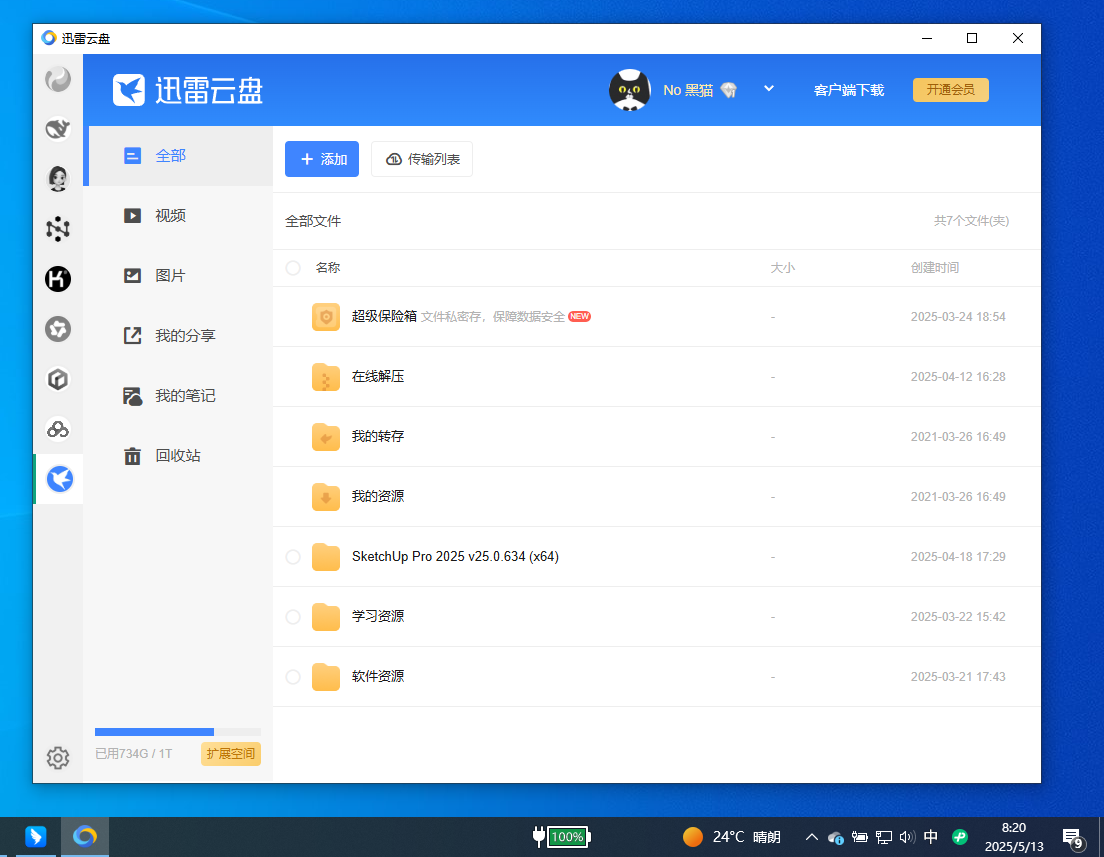The width and height of the screenshot is (1104, 857).
Task: Click the black cat profile avatar
Action: click(629, 90)
